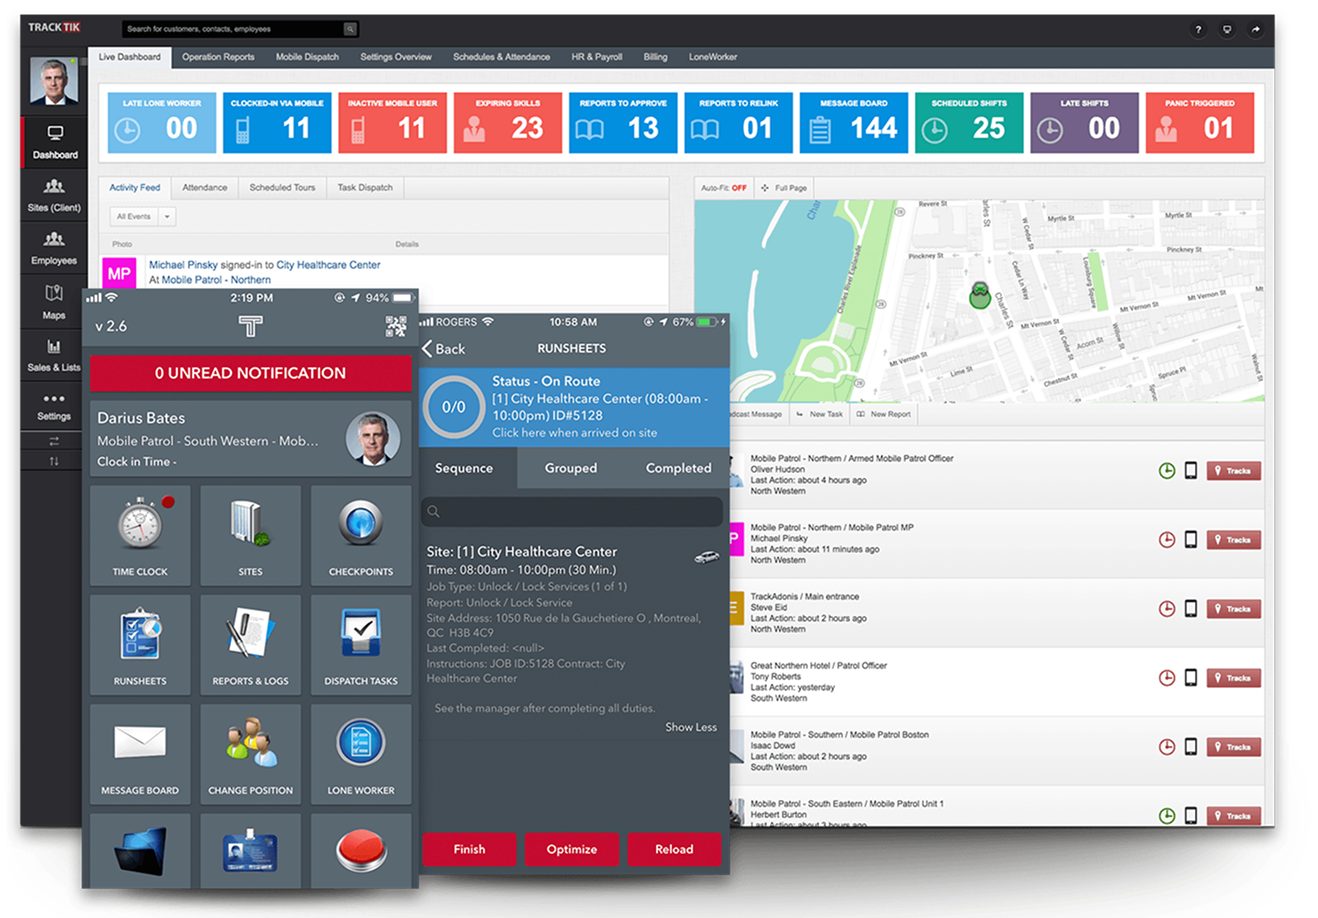Switch to the Task Dispatch tab
Image resolution: width=1318 pixels, height=918 pixels.
(365, 188)
